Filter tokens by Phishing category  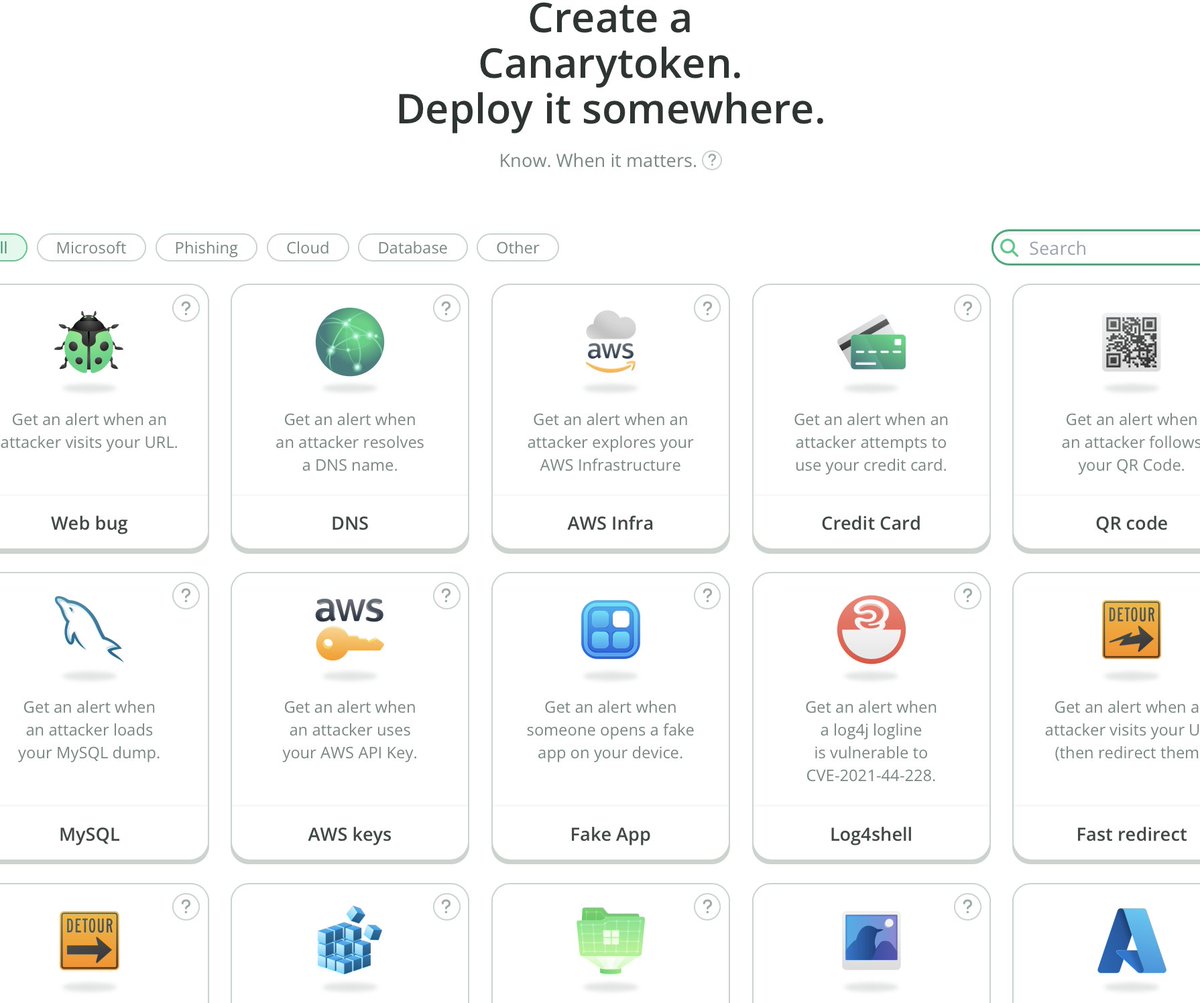tap(206, 248)
